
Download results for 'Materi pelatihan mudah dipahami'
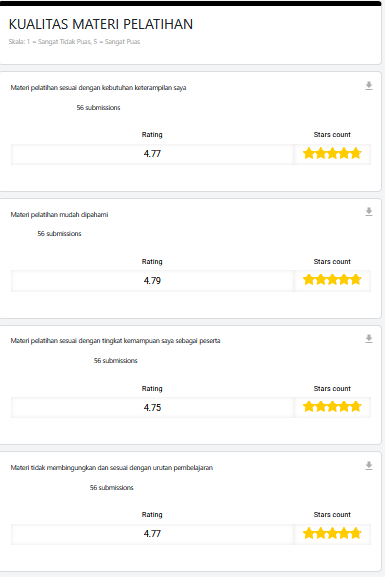click(x=369, y=212)
